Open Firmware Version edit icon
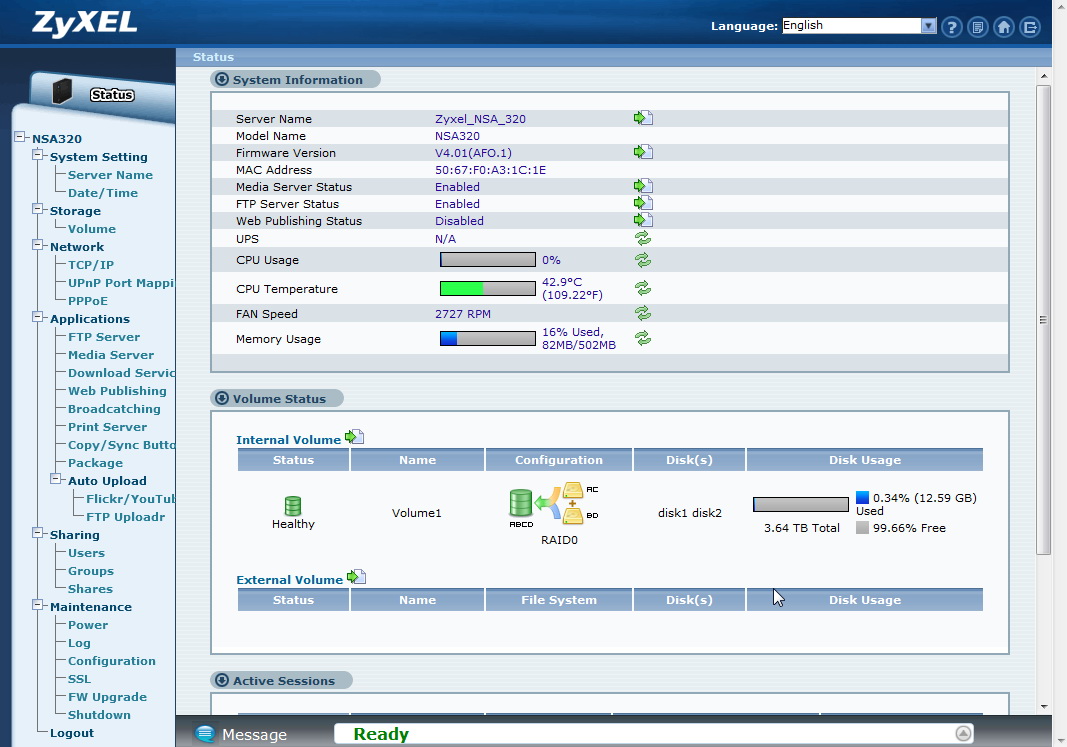The width and height of the screenshot is (1067, 747). click(643, 152)
